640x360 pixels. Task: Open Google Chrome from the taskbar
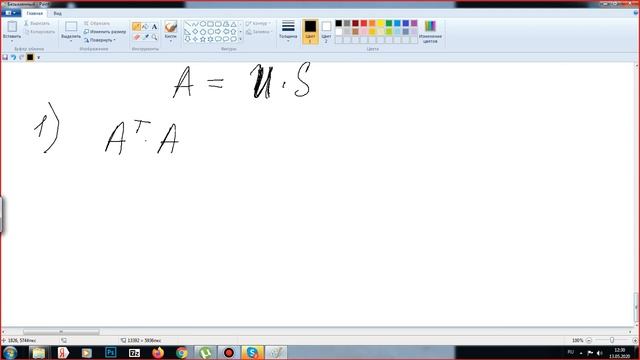(x=182, y=352)
